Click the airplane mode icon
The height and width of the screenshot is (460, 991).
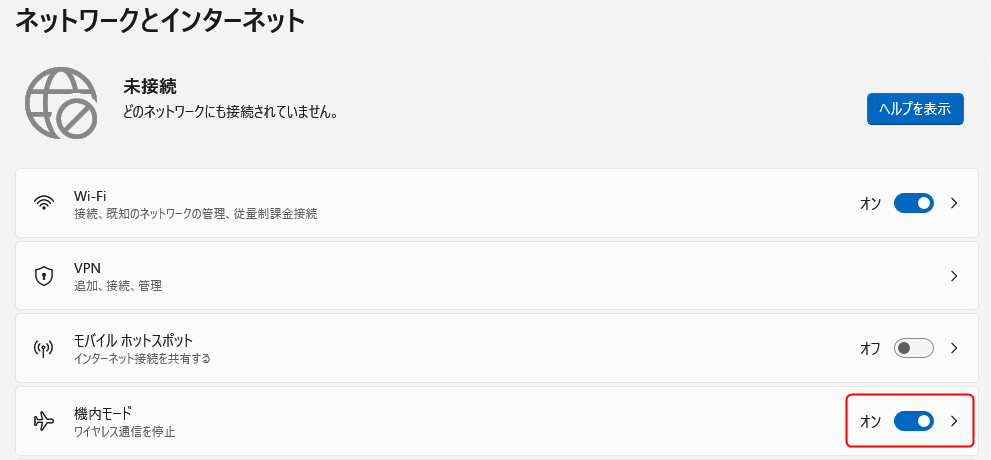43,421
